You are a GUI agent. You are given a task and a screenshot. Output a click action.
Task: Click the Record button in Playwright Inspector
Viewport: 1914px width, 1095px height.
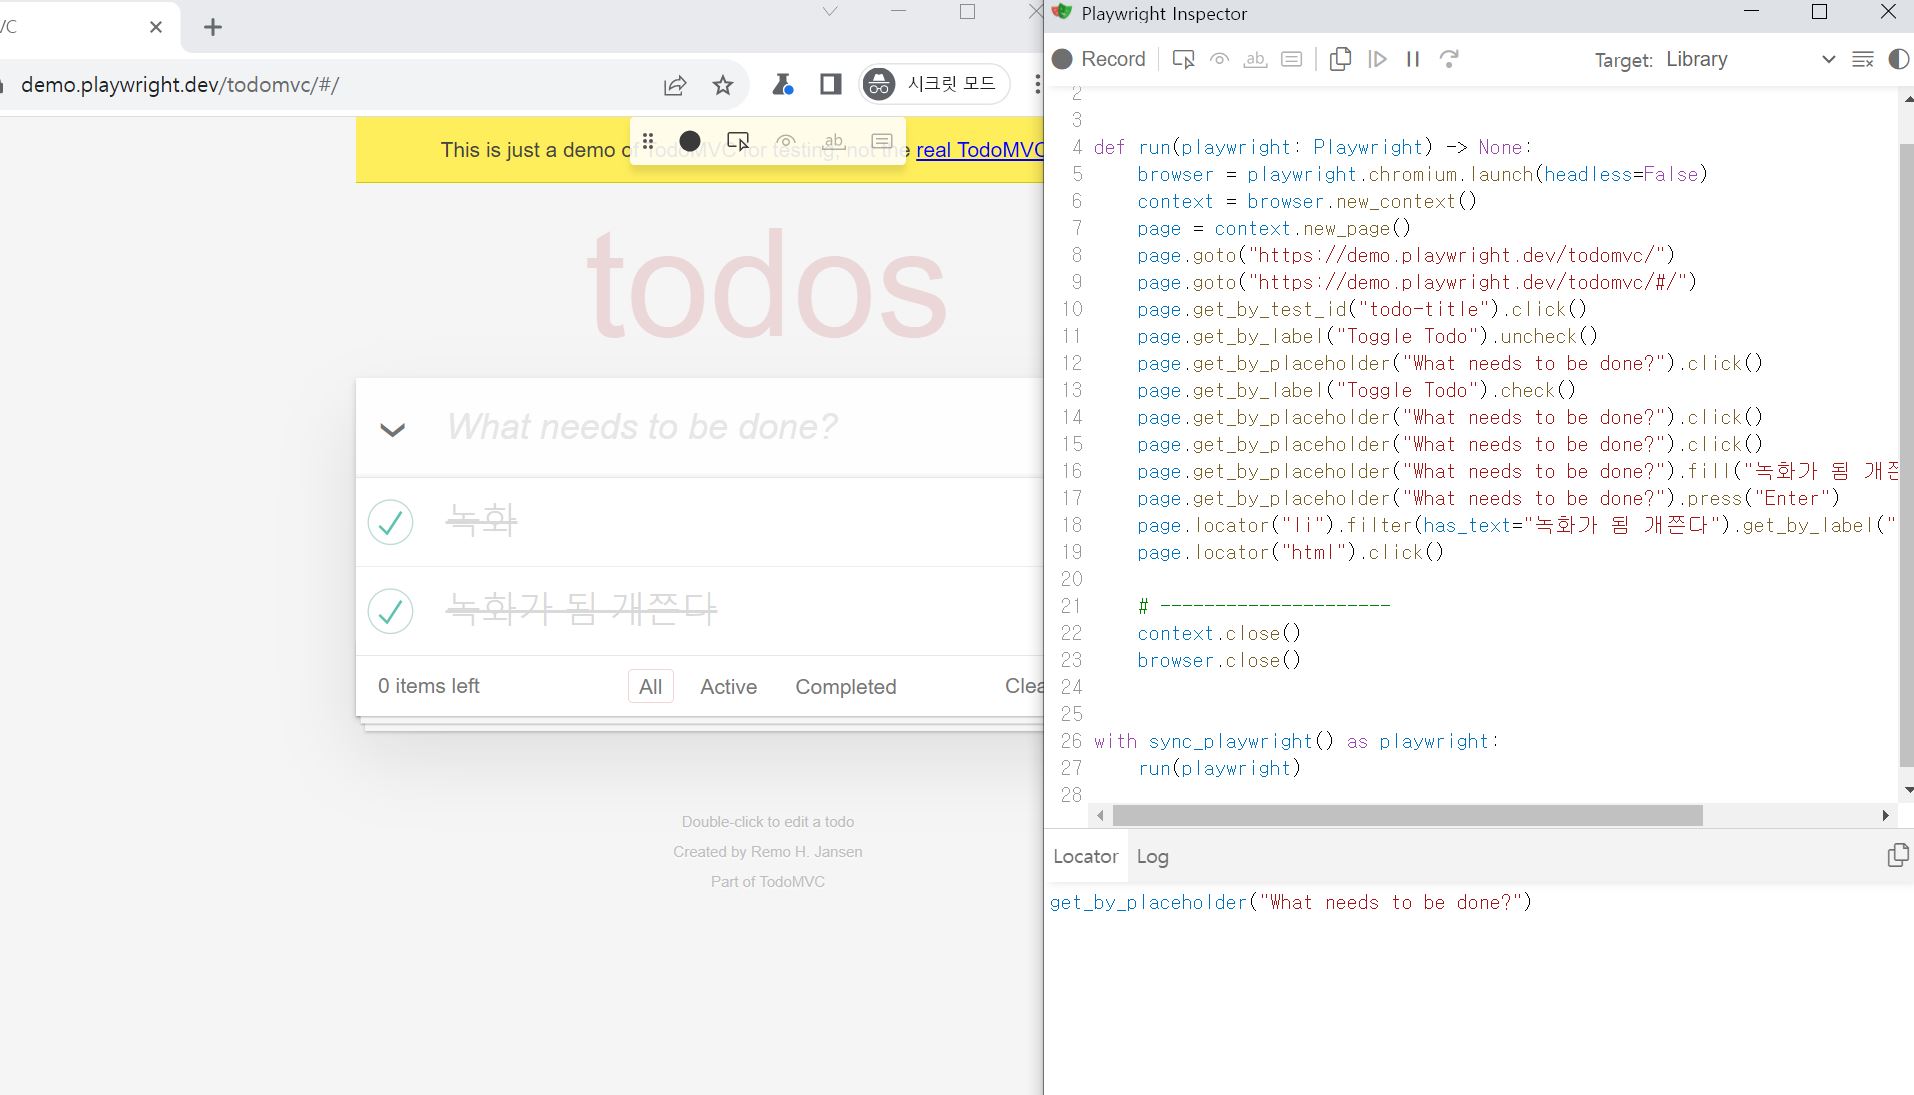(x=1099, y=59)
